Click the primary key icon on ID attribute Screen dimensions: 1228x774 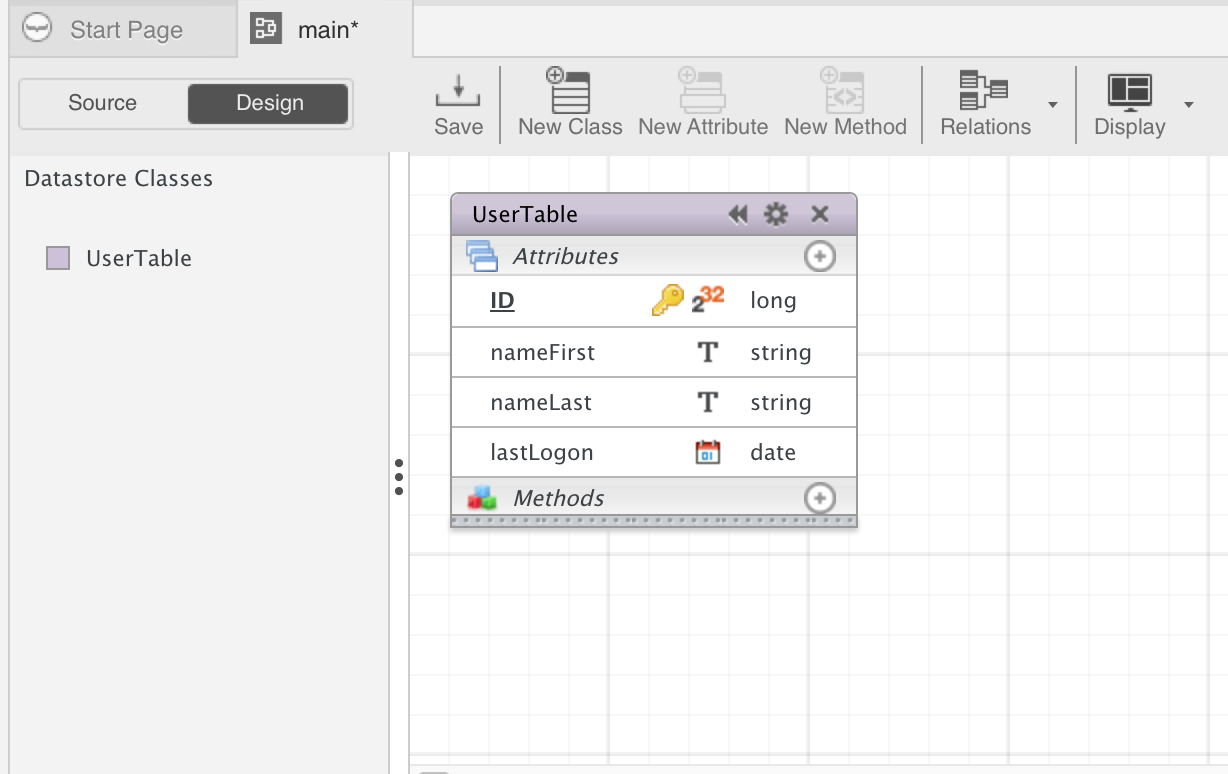pyautogui.click(x=668, y=300)
